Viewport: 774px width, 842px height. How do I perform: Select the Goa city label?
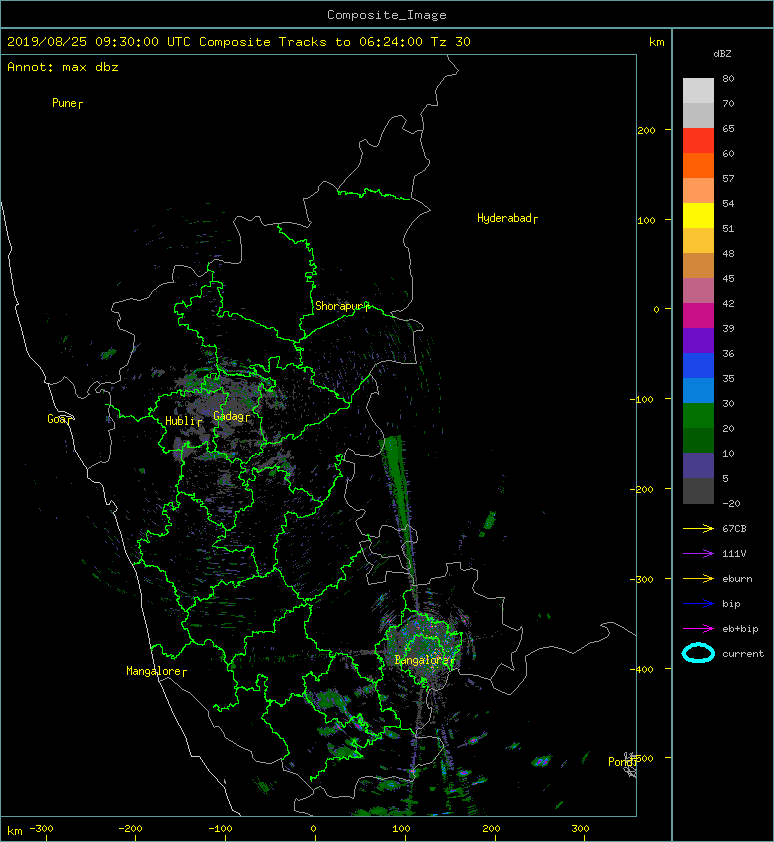coord(59,419)
